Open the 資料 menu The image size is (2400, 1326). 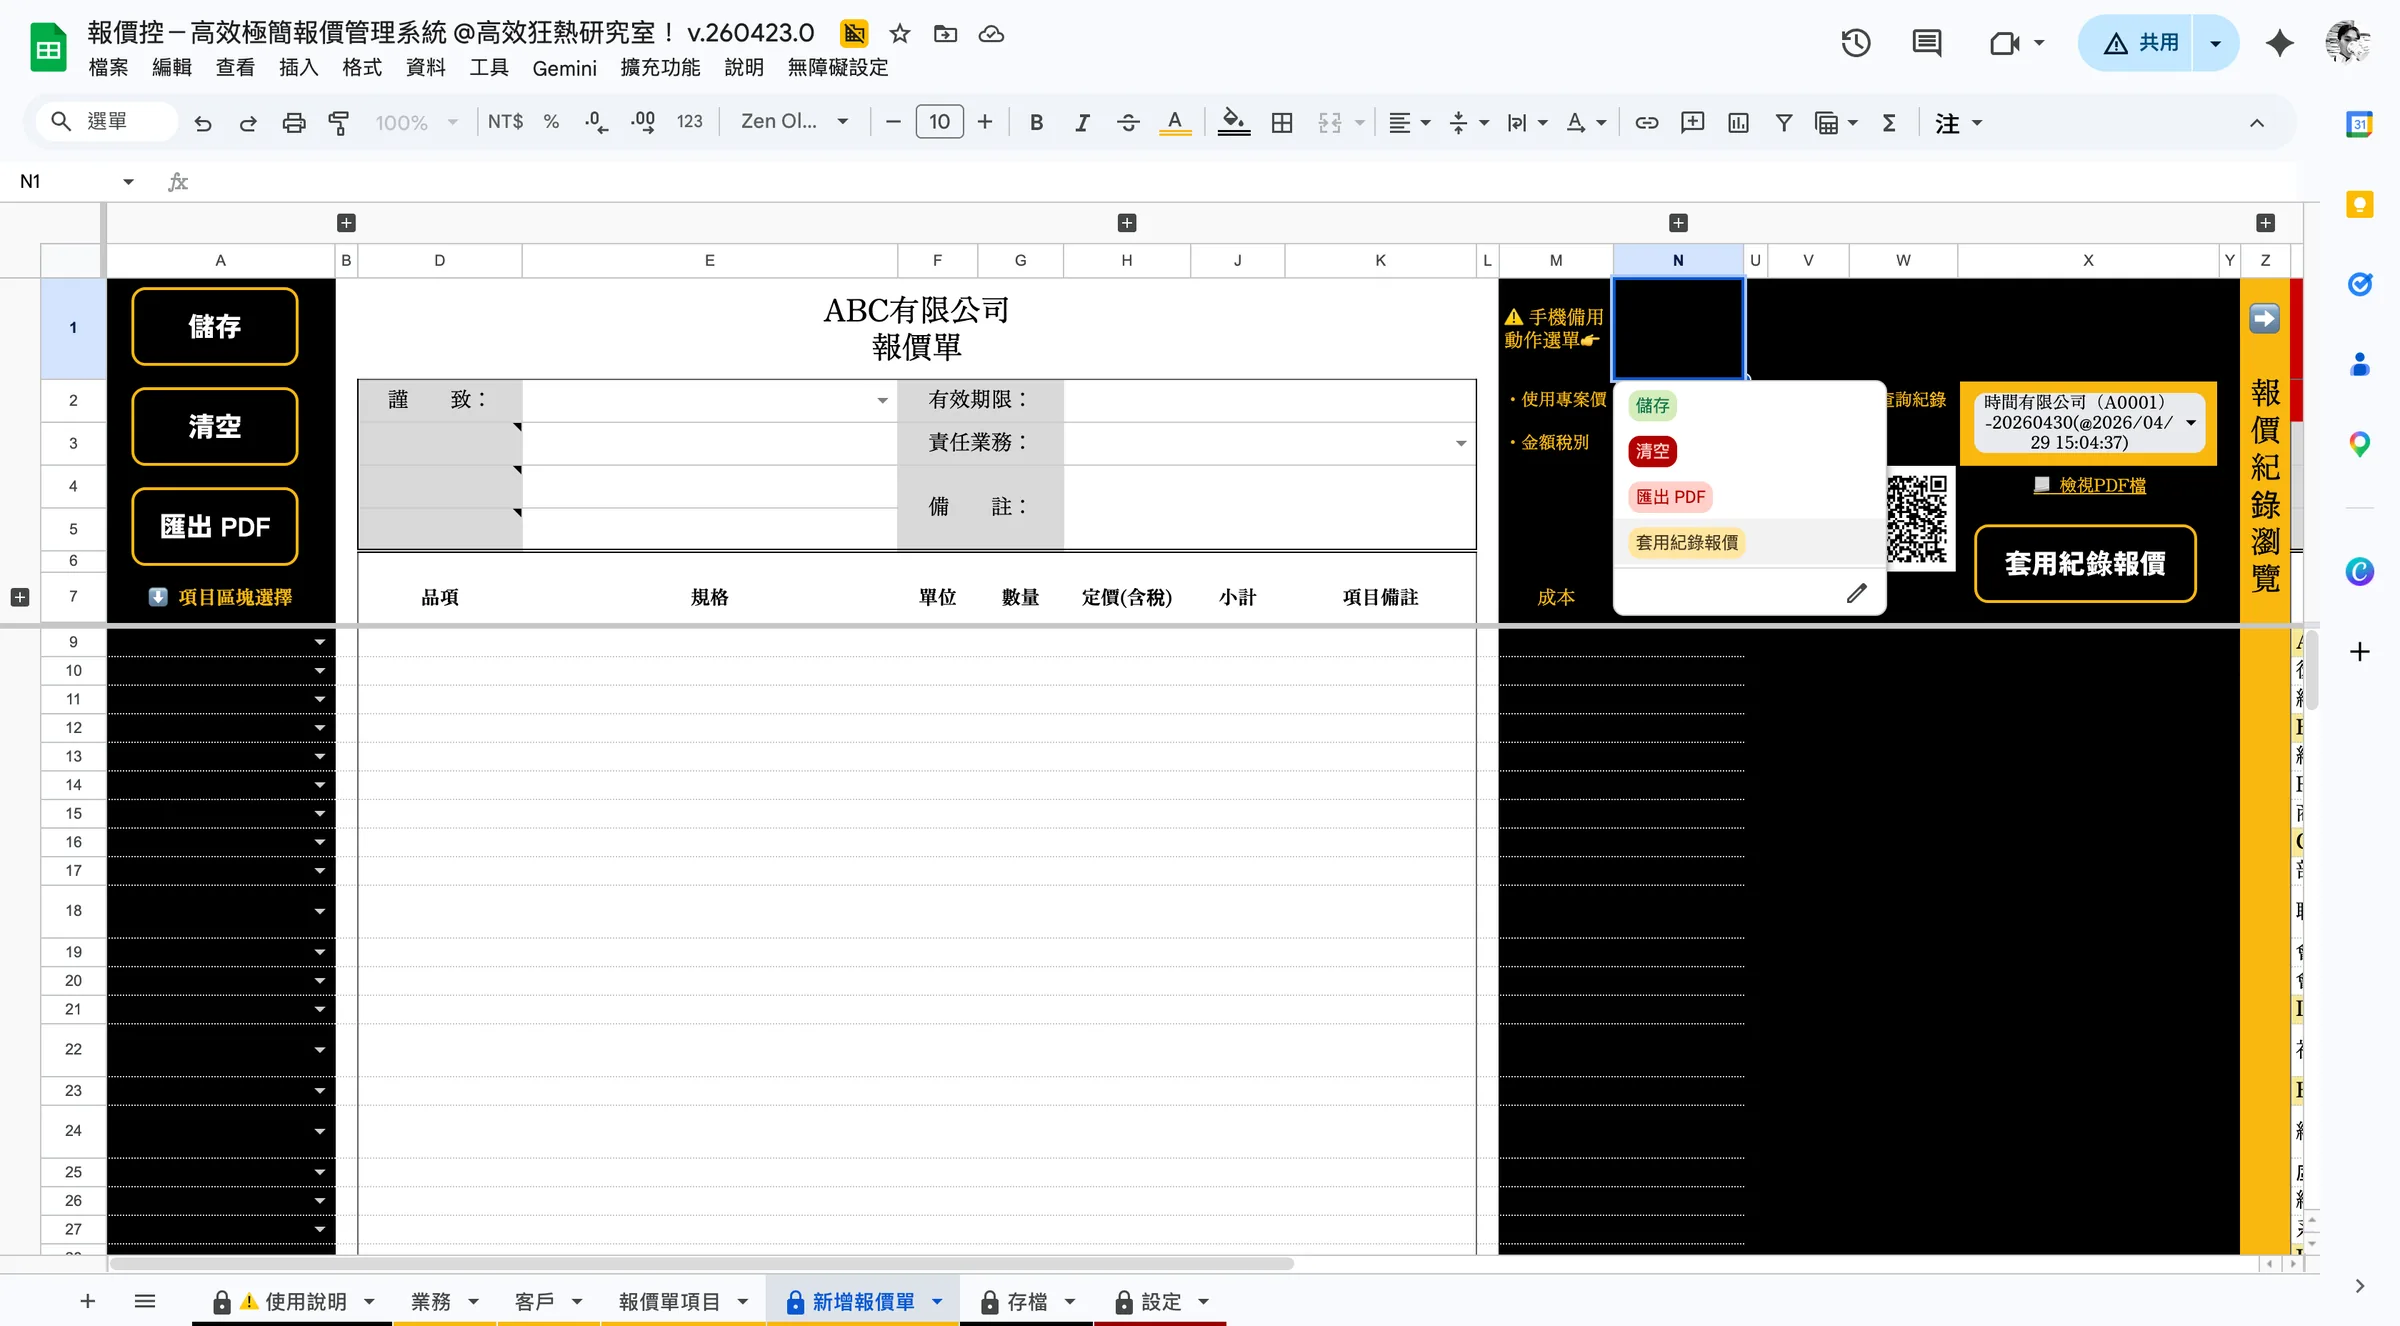click(x=425, y=67)
